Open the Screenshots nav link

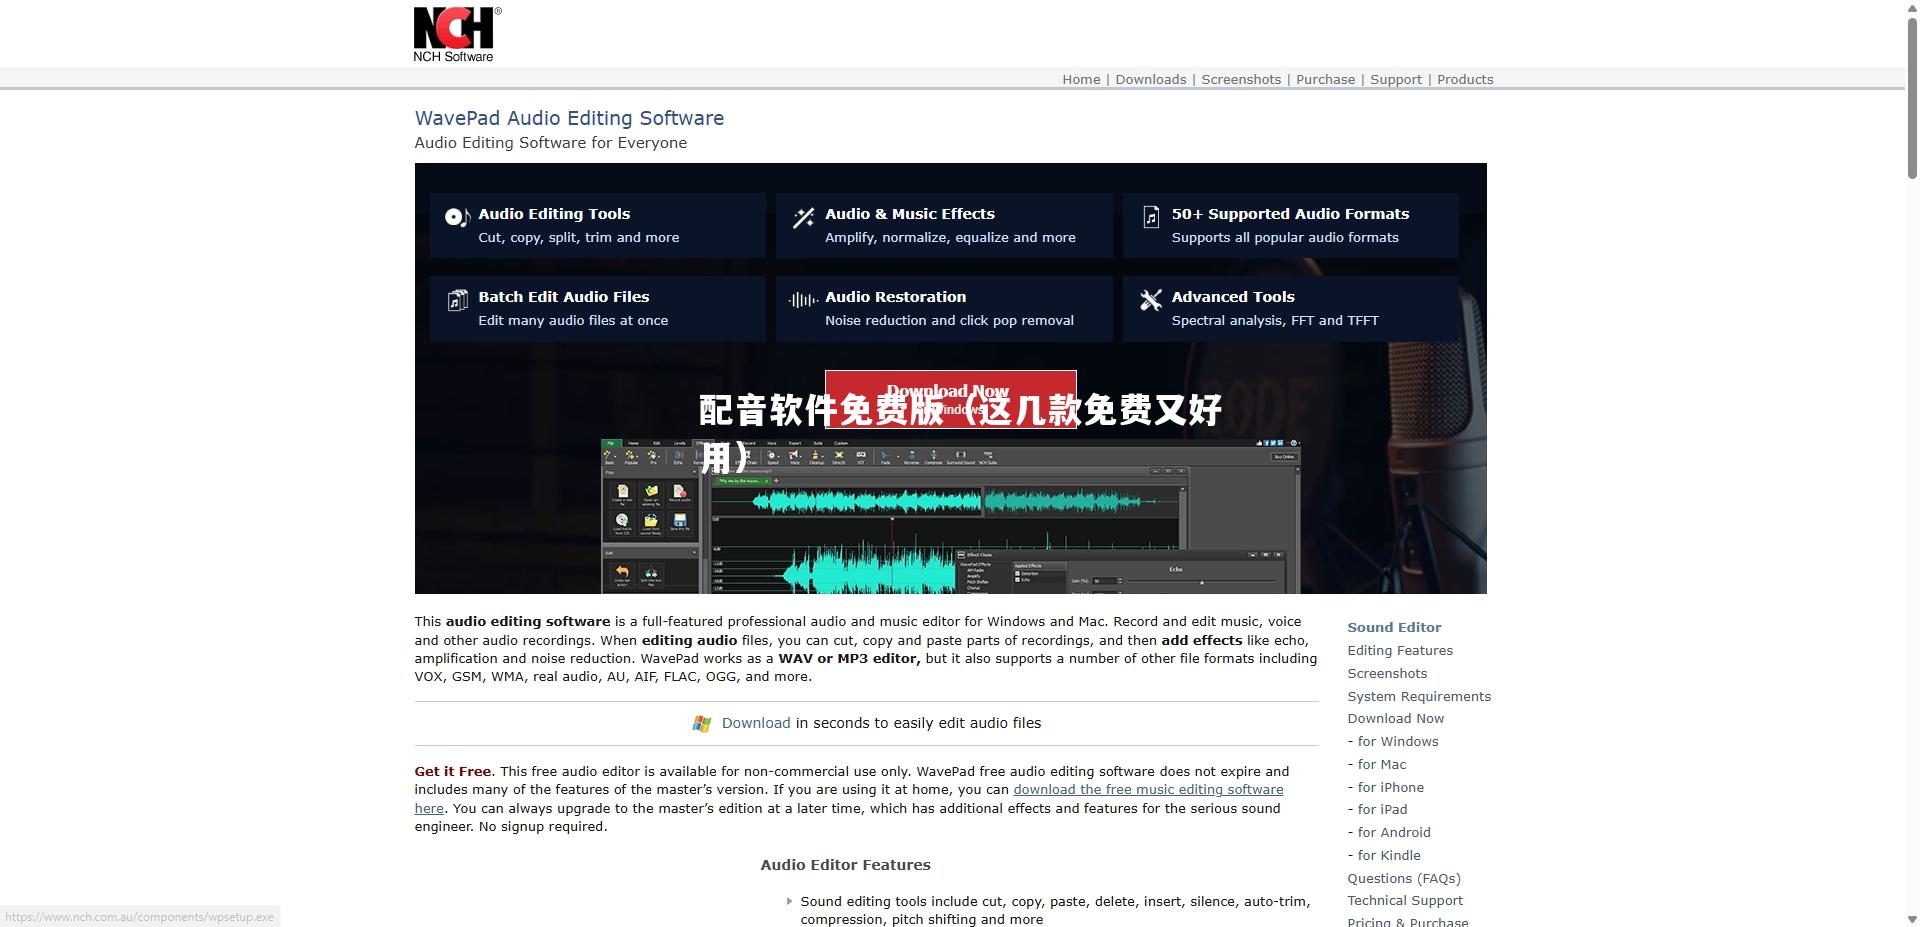pyautogui.click(x=1241, y=80)
